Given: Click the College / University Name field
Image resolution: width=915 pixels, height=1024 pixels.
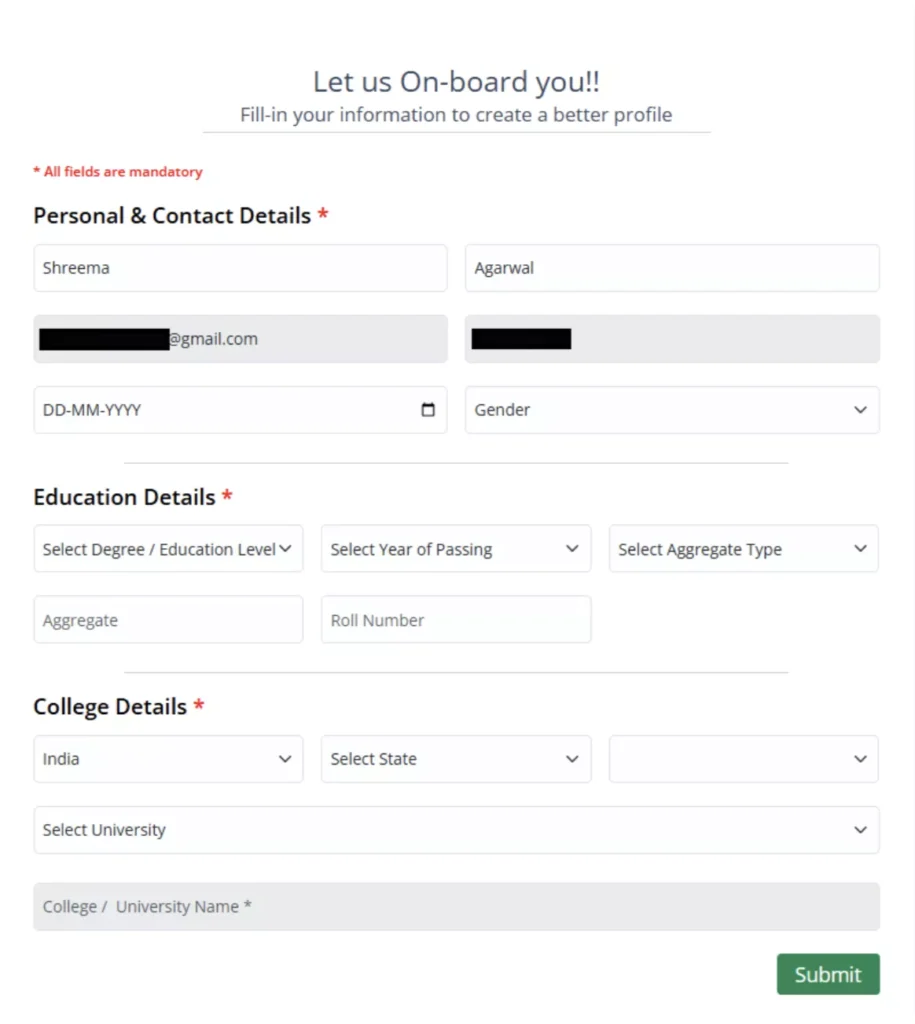Looking at the screenshot, I should (x=456, y=906).
